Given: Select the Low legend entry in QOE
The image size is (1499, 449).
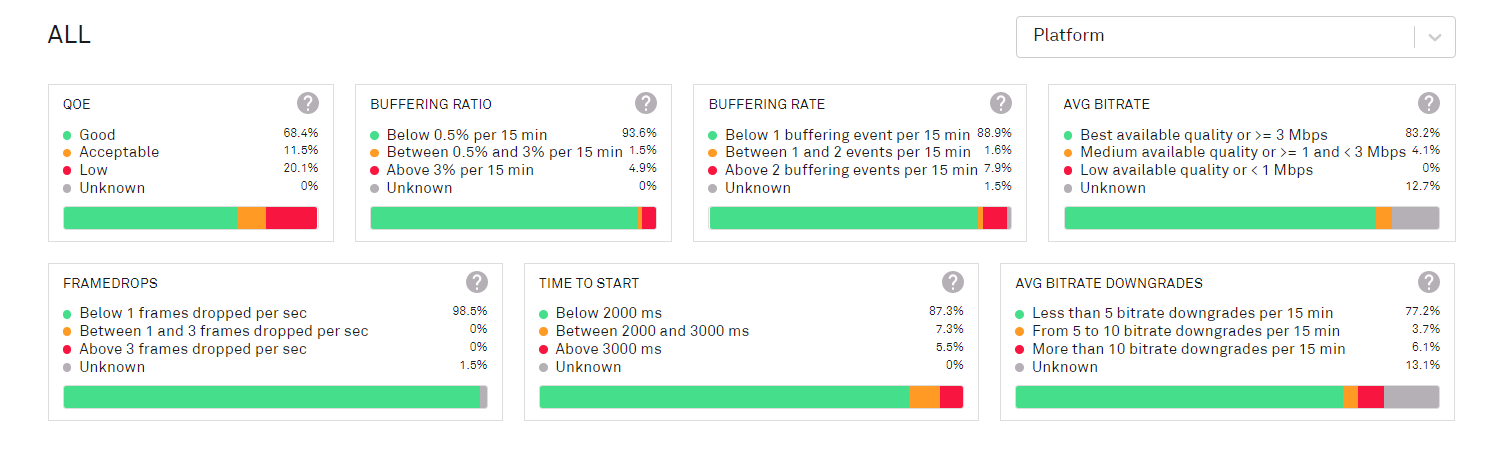Looking at the screenshot, I should (93, 170).
